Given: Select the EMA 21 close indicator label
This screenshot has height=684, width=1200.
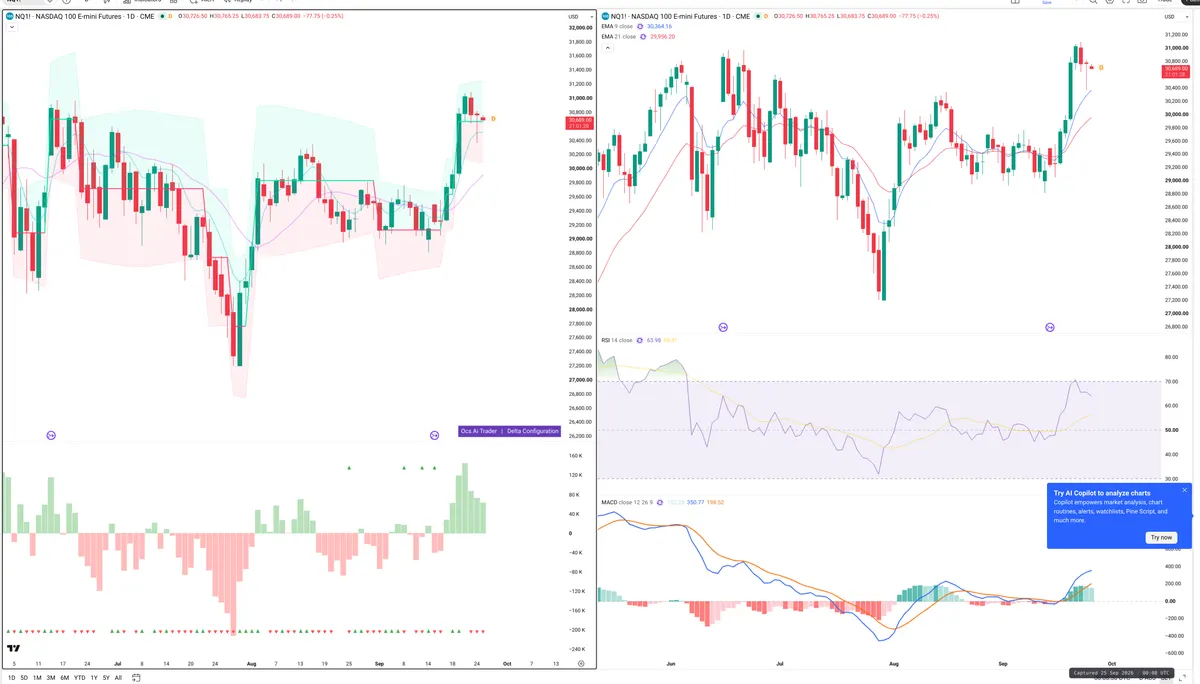Looking at the screenshot, I should 618,37.
